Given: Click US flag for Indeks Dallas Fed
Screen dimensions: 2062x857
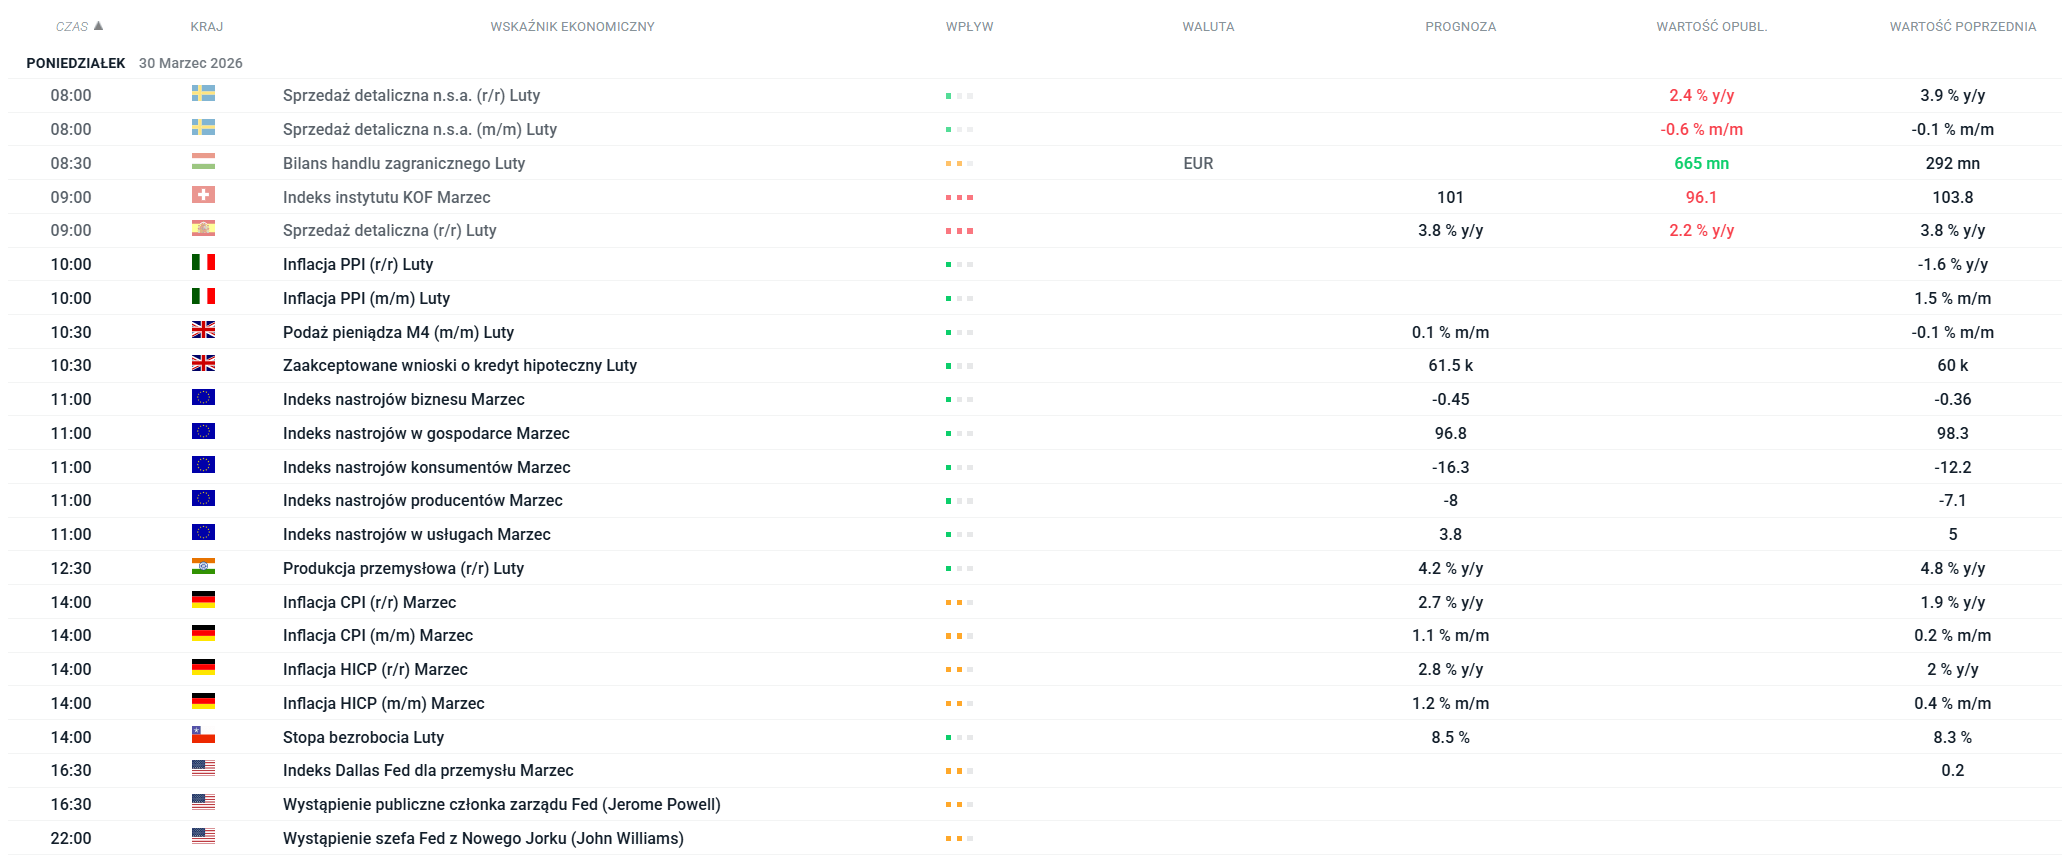Looking at the screenshot, I should (x=203, y=769).
